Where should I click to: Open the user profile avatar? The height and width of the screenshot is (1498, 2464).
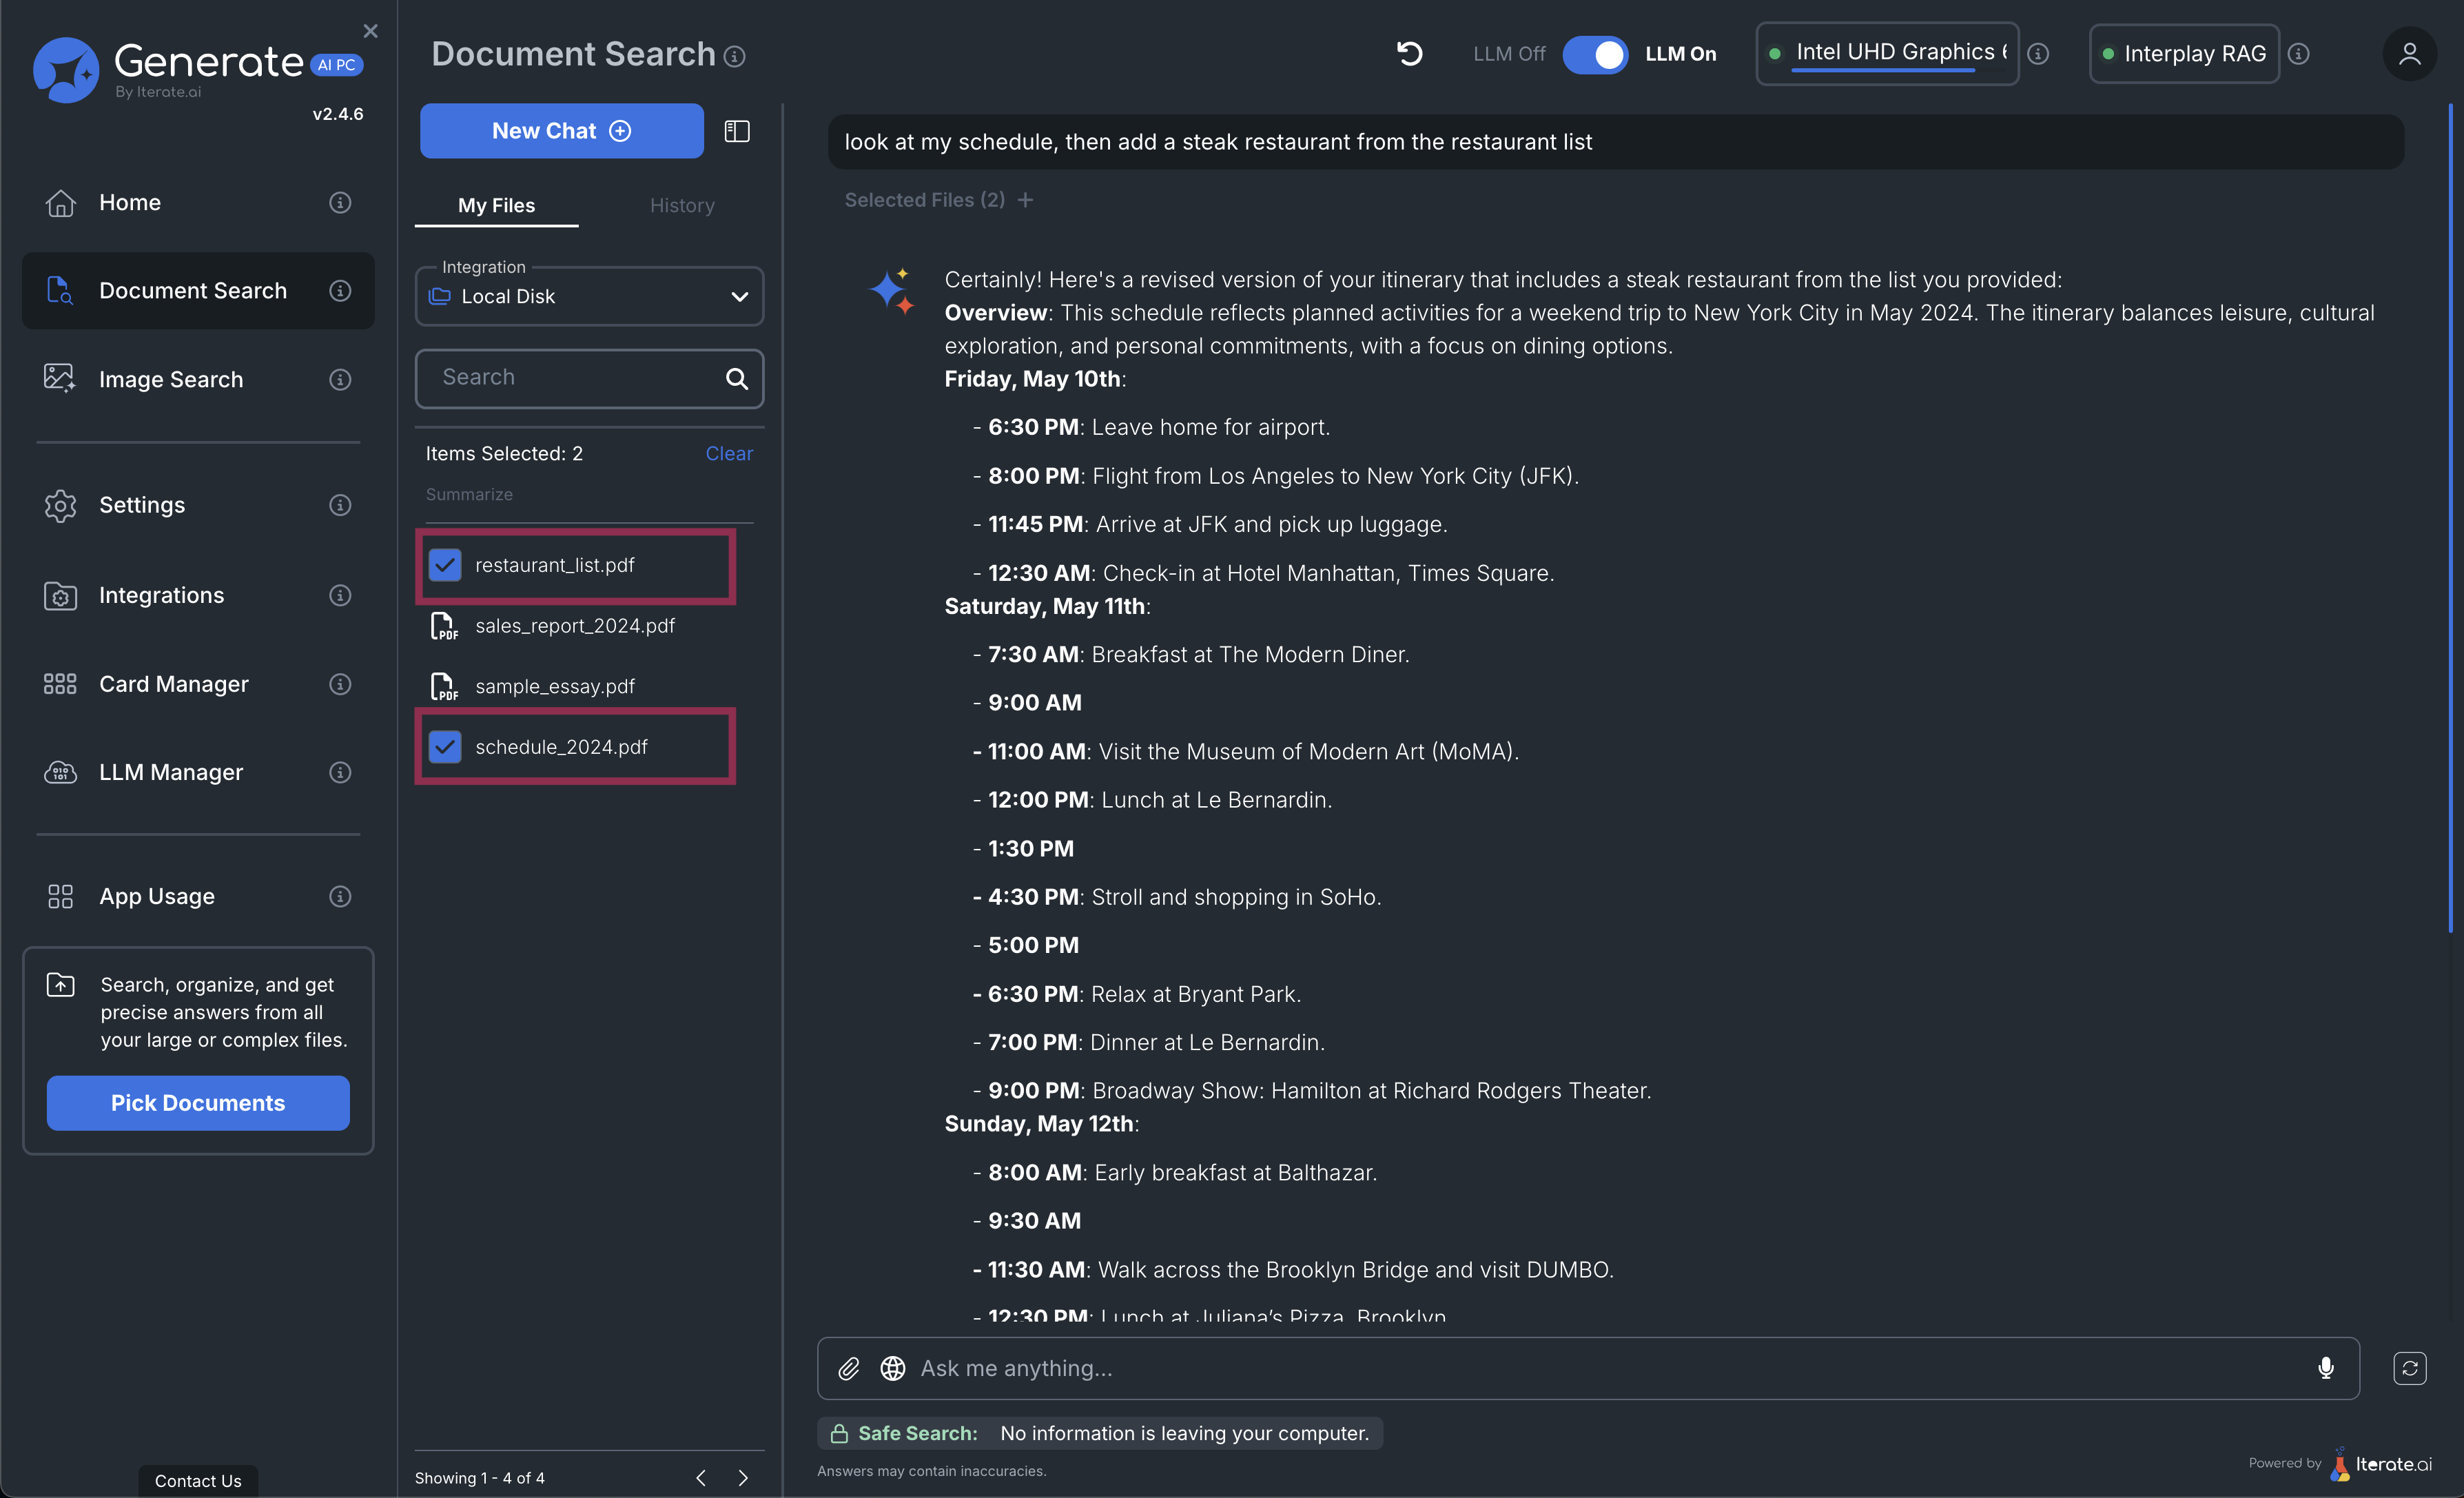(x=2410, y=54)
